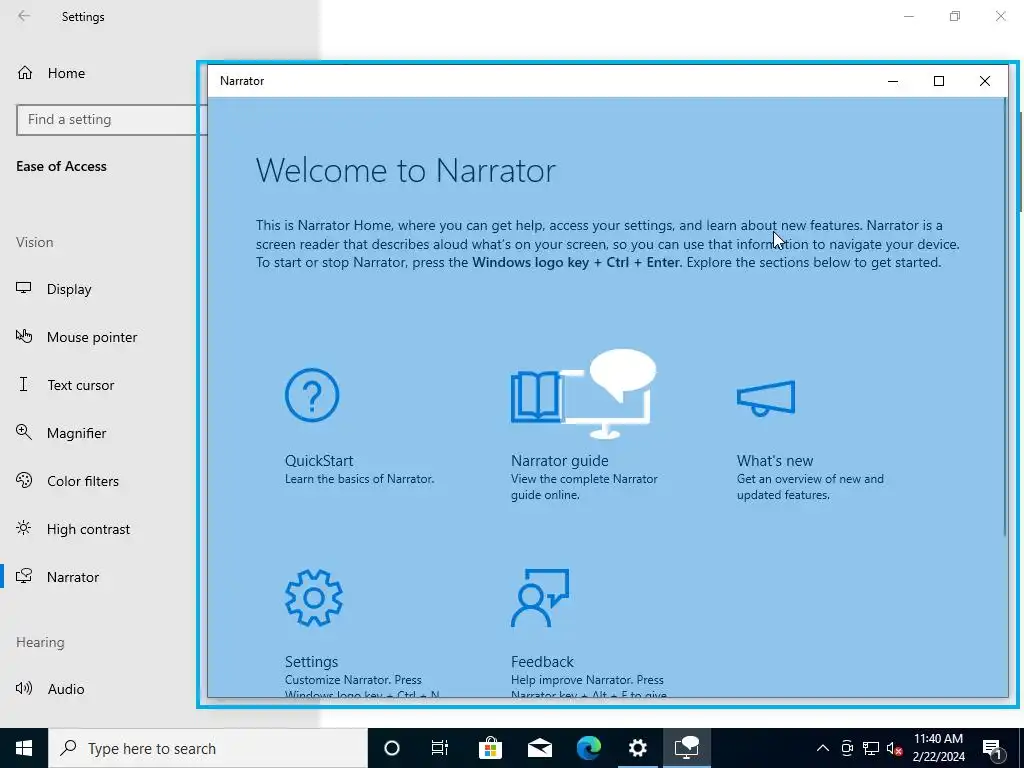The height and width of the screenshot is (768, 1024).
Task: Click the What's new heading
Action: tap(775, 460)
